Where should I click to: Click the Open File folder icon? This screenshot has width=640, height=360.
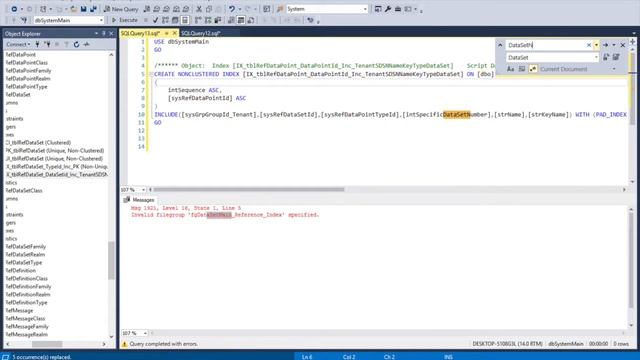(x=73, y=9)
